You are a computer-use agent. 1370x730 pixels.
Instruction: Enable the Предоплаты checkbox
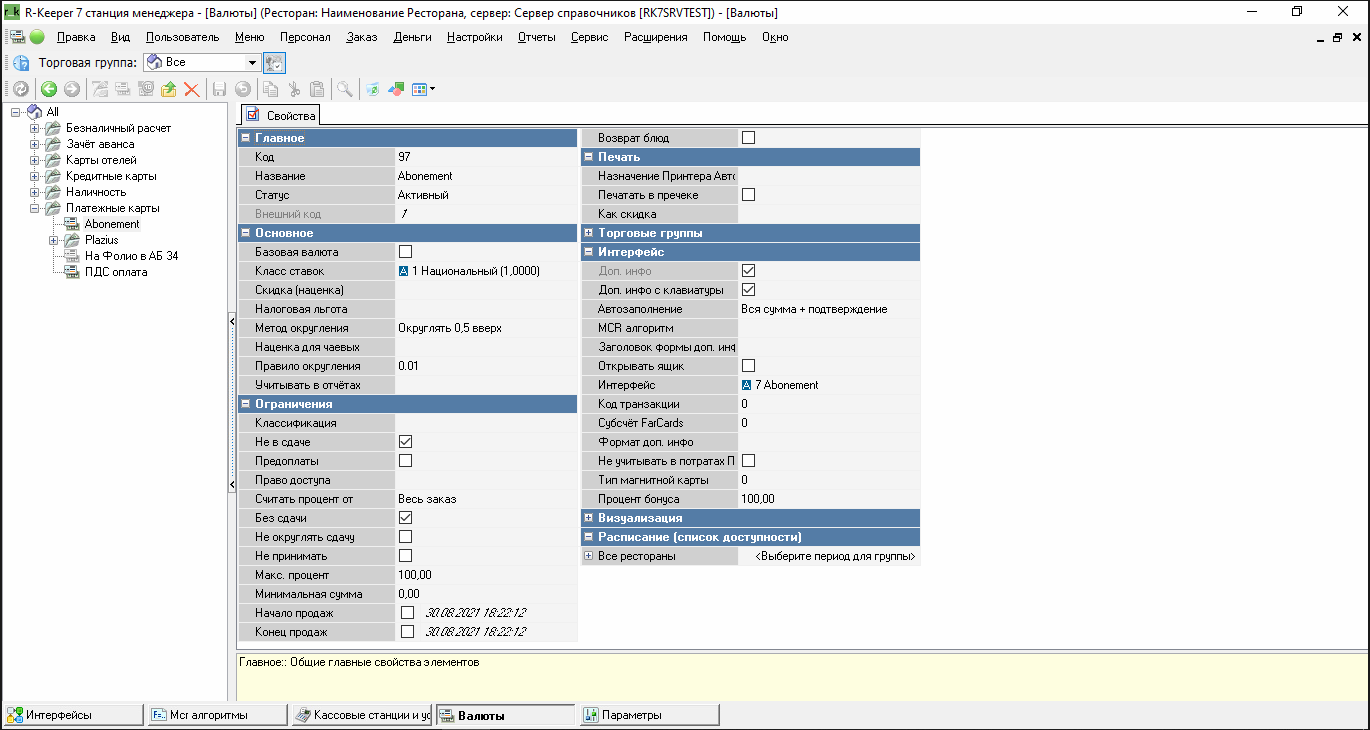[x=405, y=461]
